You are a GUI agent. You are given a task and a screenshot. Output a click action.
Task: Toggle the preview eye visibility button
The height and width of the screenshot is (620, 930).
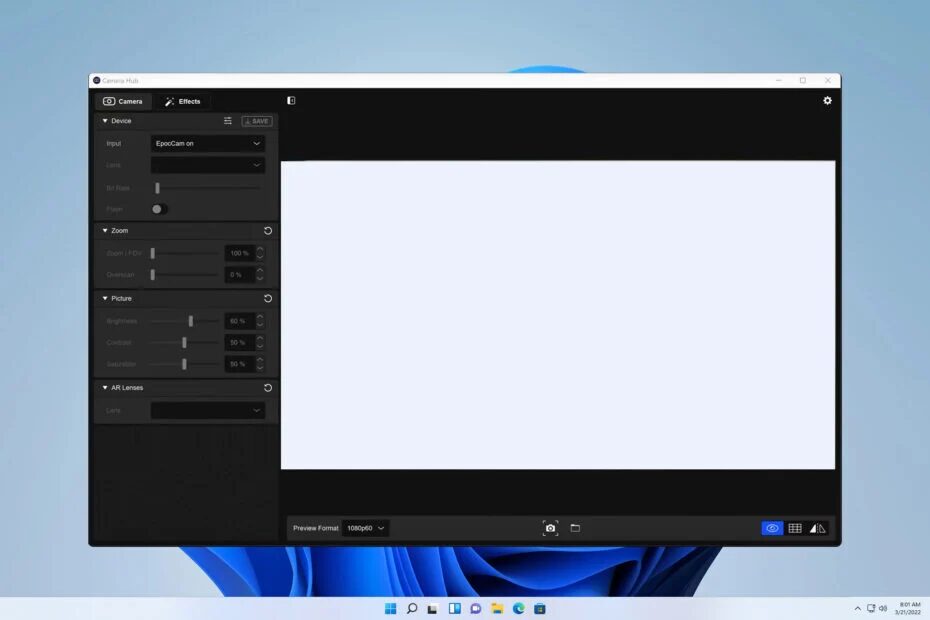771,528
